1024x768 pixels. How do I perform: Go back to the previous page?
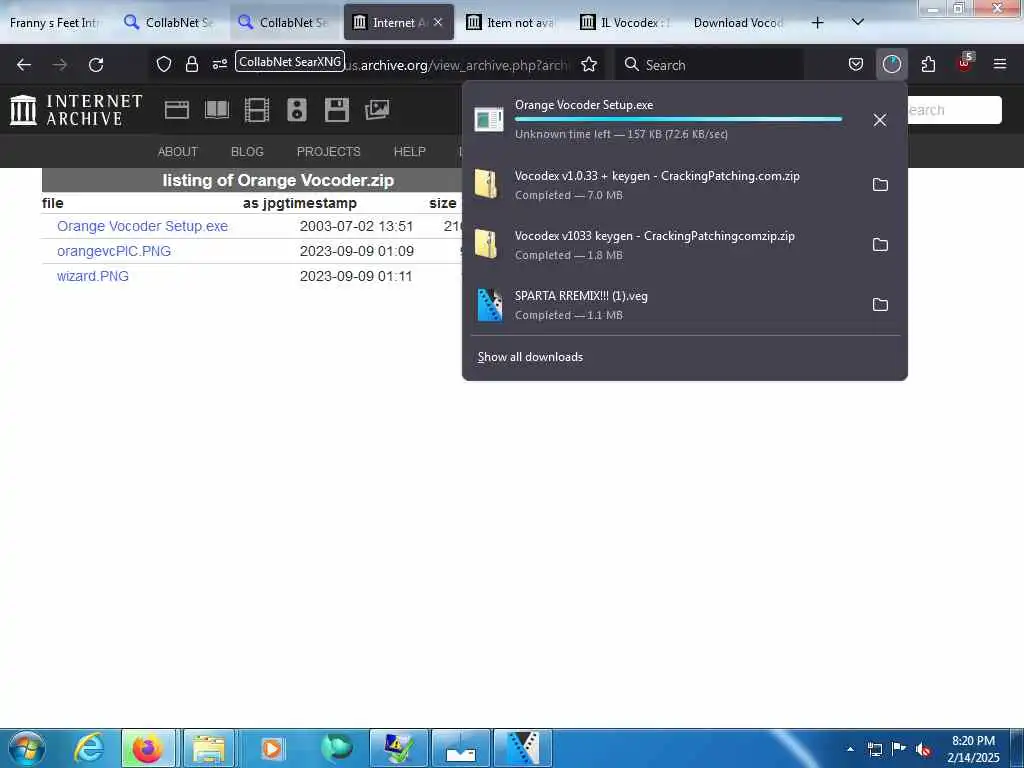(24, 65)
